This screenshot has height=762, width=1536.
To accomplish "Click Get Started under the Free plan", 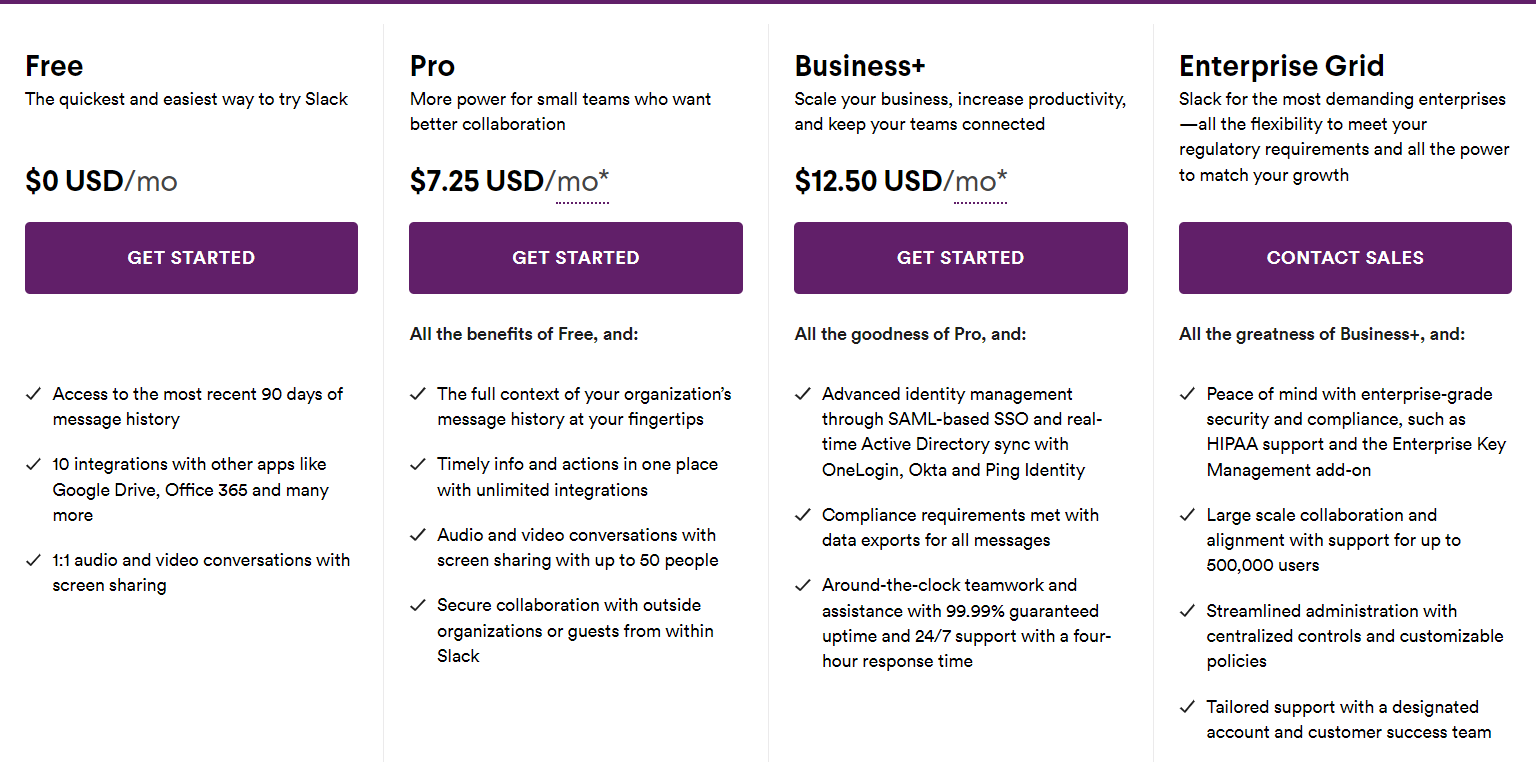I will pos(191,258).
